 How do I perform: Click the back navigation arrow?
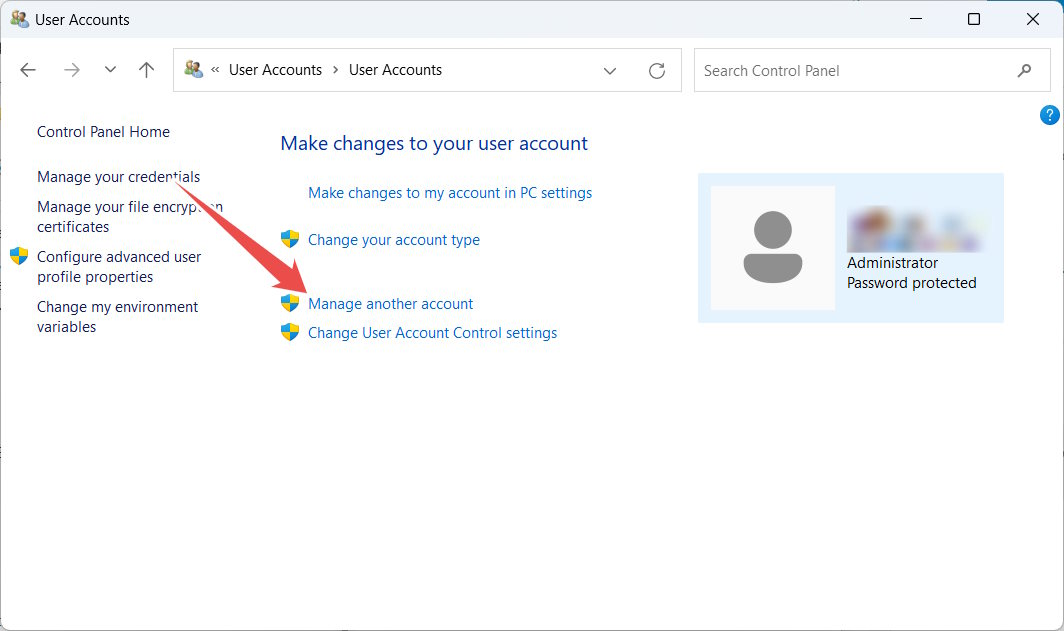click(x=27, y=69)
